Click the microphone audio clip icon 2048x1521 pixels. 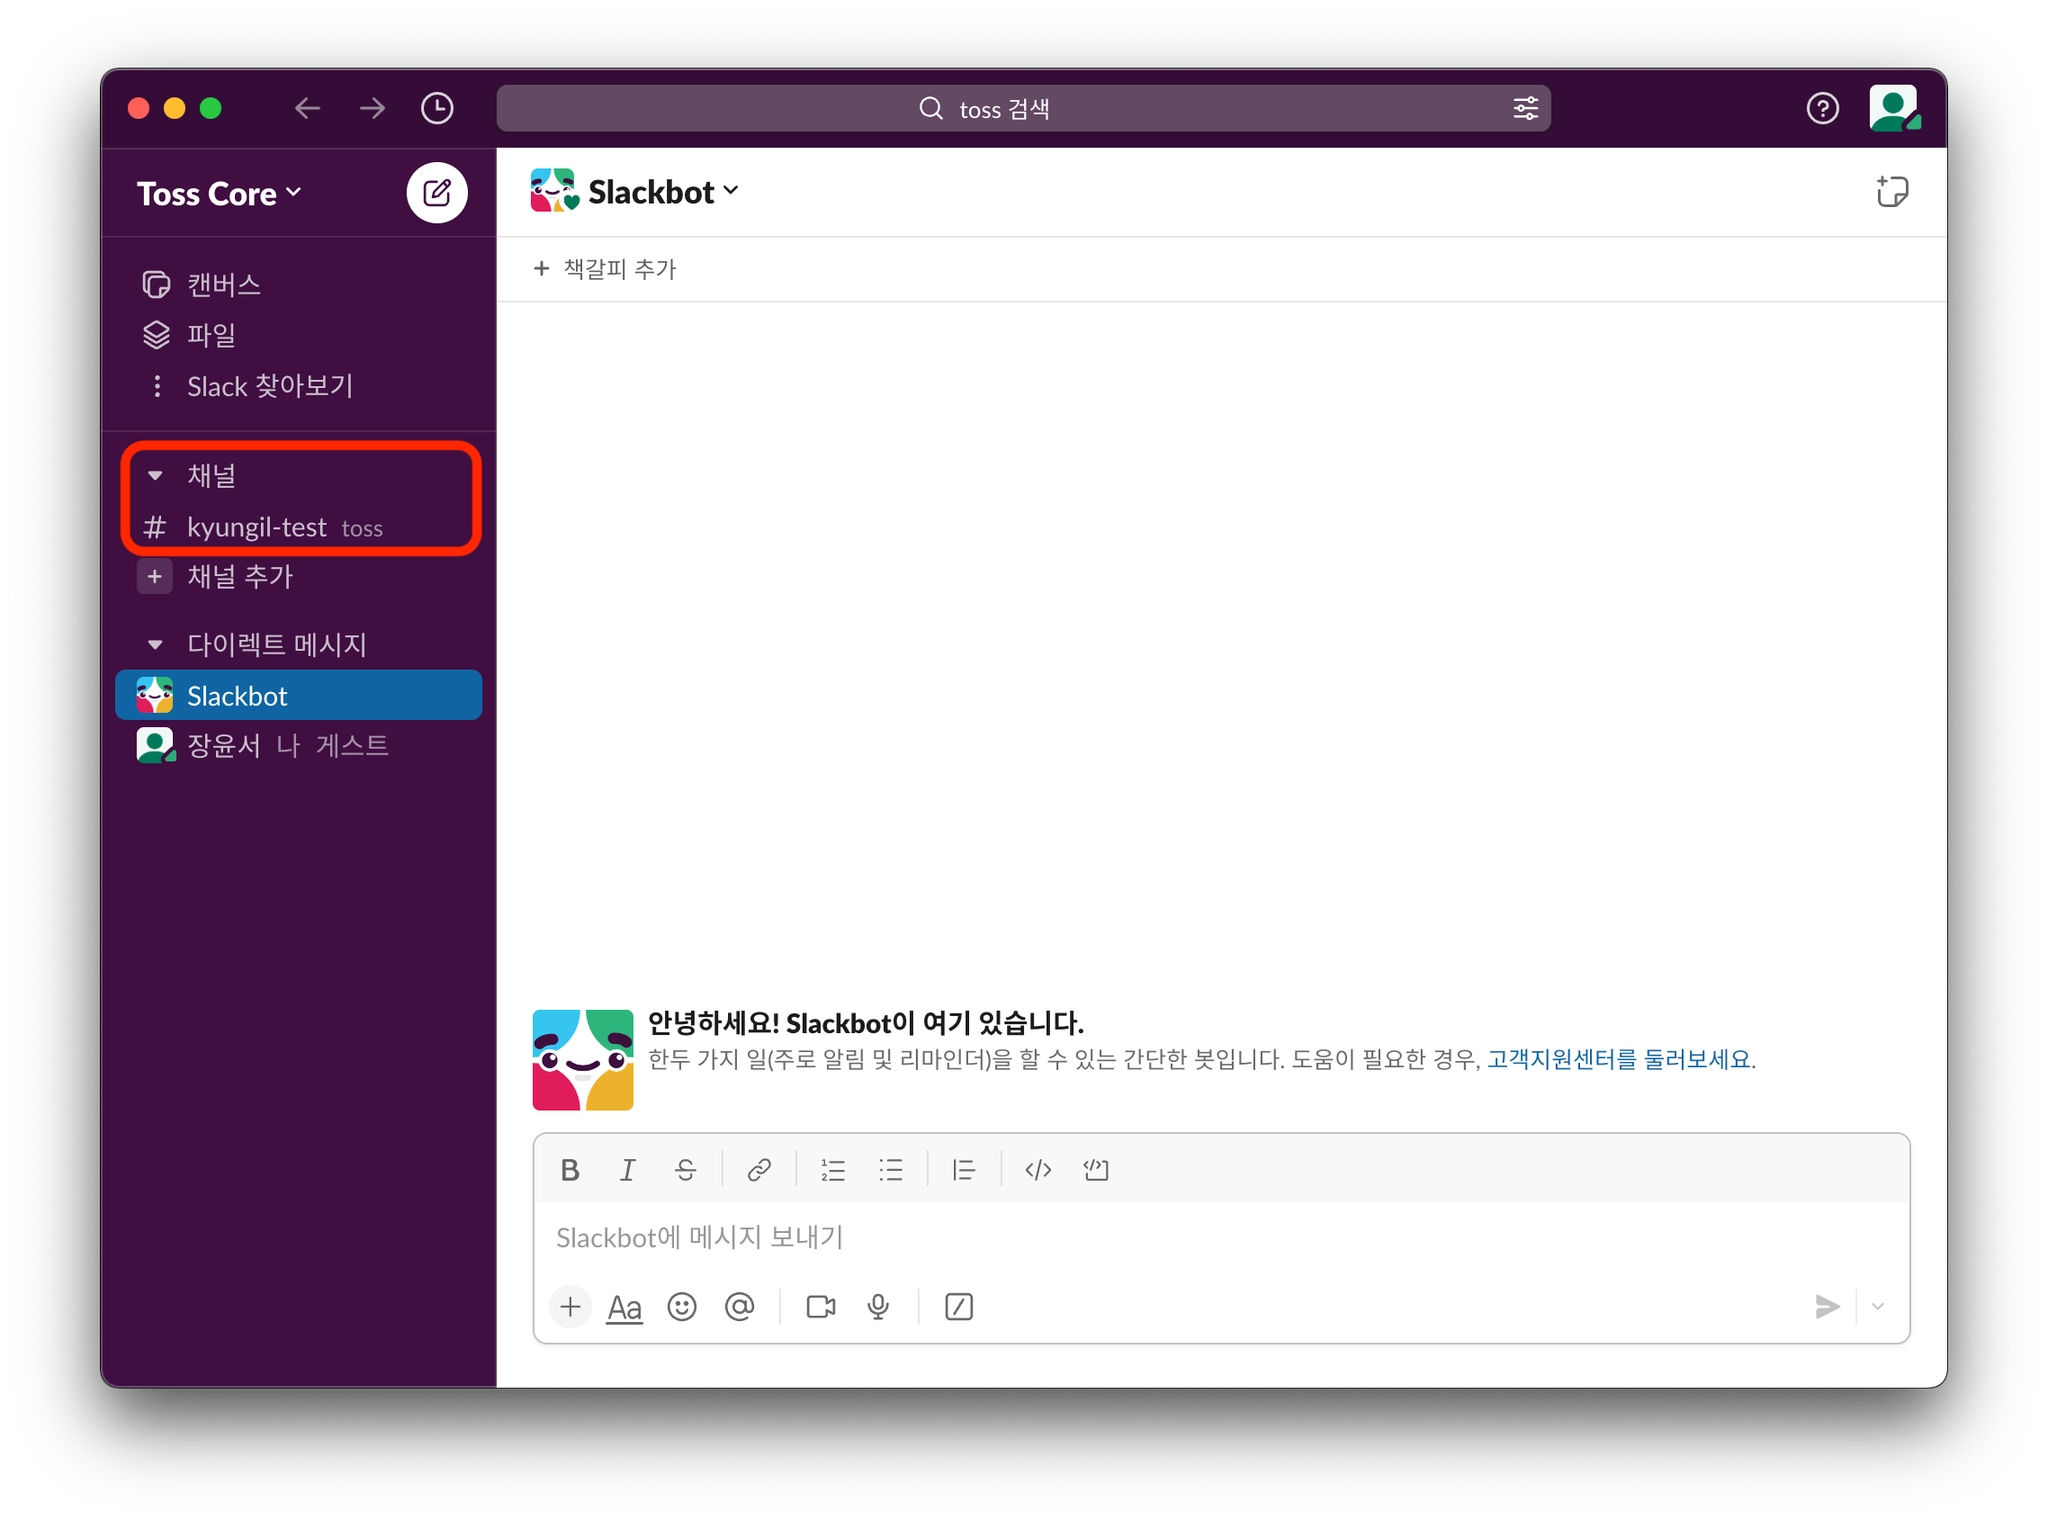[878, 1306]
